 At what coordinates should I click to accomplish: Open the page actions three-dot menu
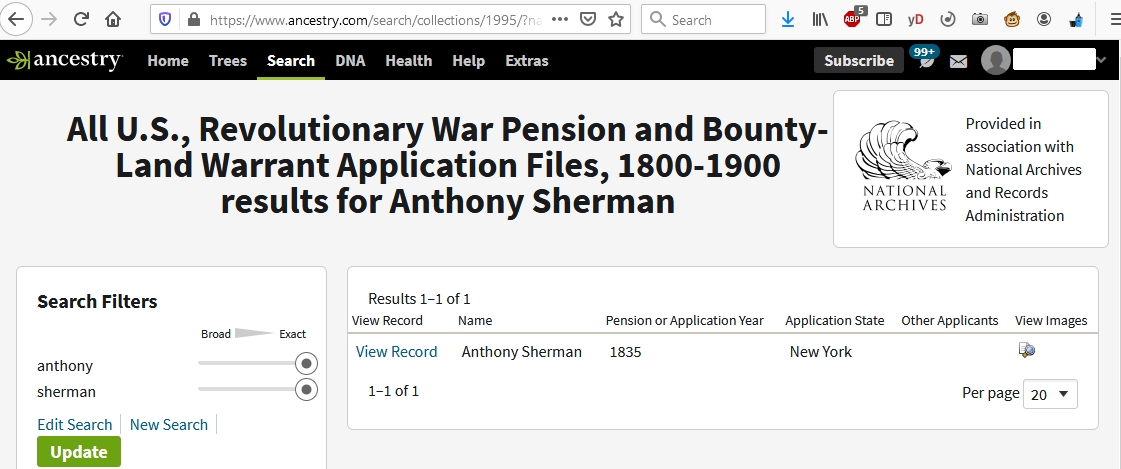point(560,19)
